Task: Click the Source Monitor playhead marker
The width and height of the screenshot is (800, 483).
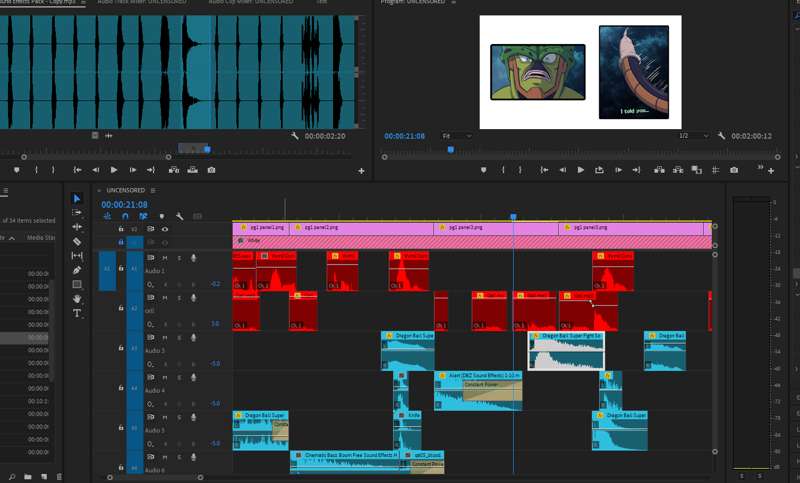Action: 207,149
